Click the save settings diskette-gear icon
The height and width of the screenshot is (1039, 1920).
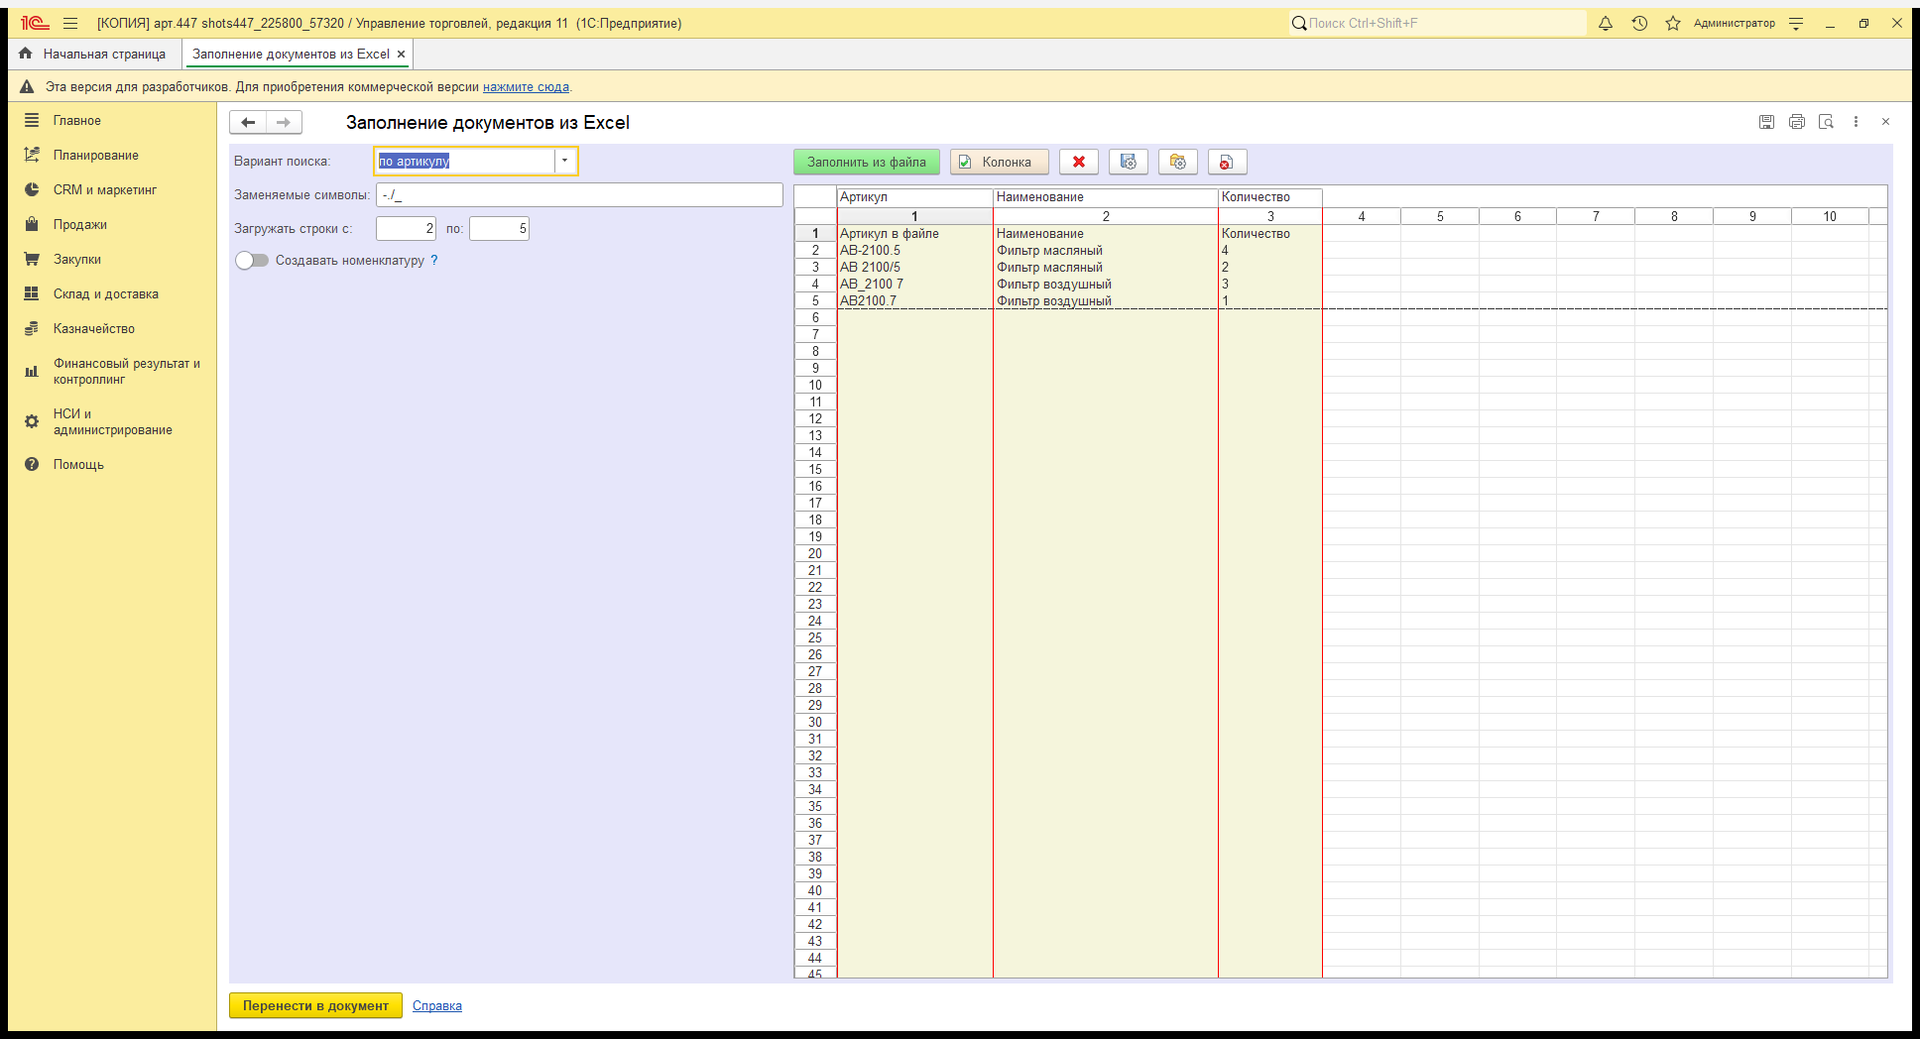1128,162
